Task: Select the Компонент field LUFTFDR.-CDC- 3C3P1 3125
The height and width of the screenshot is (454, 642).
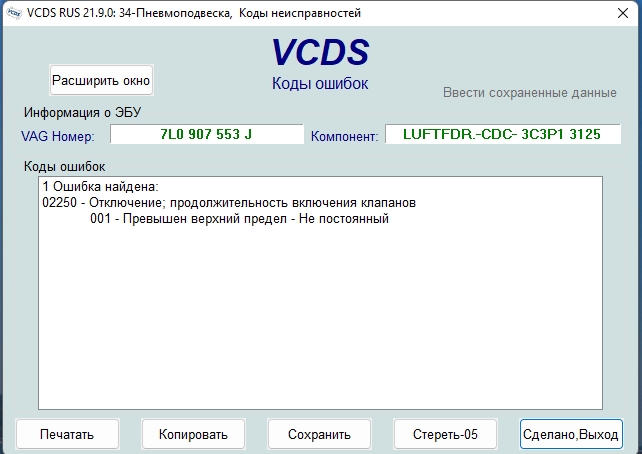Action: (x=503, y=134)
